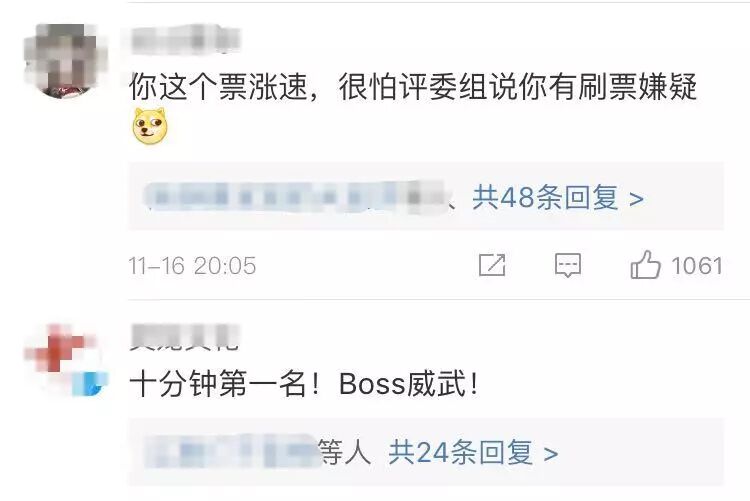
Task: Tap the 1061 like count
Action: tap(697, 266)
